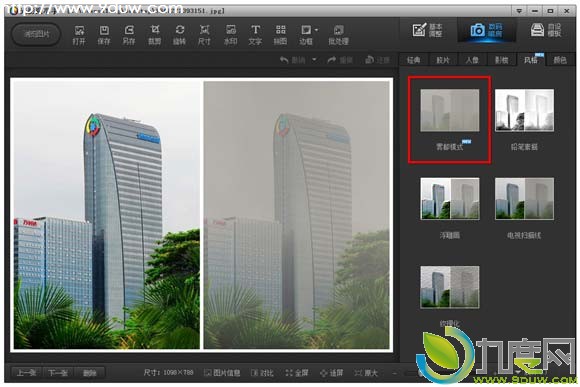Toggle the Compare (对比) view
The image size is (580, 387).
[262, 373]
